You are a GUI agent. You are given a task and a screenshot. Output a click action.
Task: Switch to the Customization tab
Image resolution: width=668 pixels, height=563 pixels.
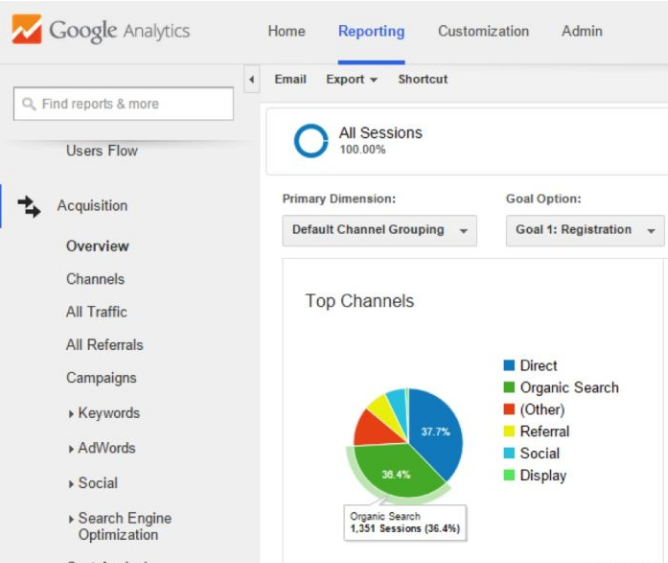tap(484, 31)
